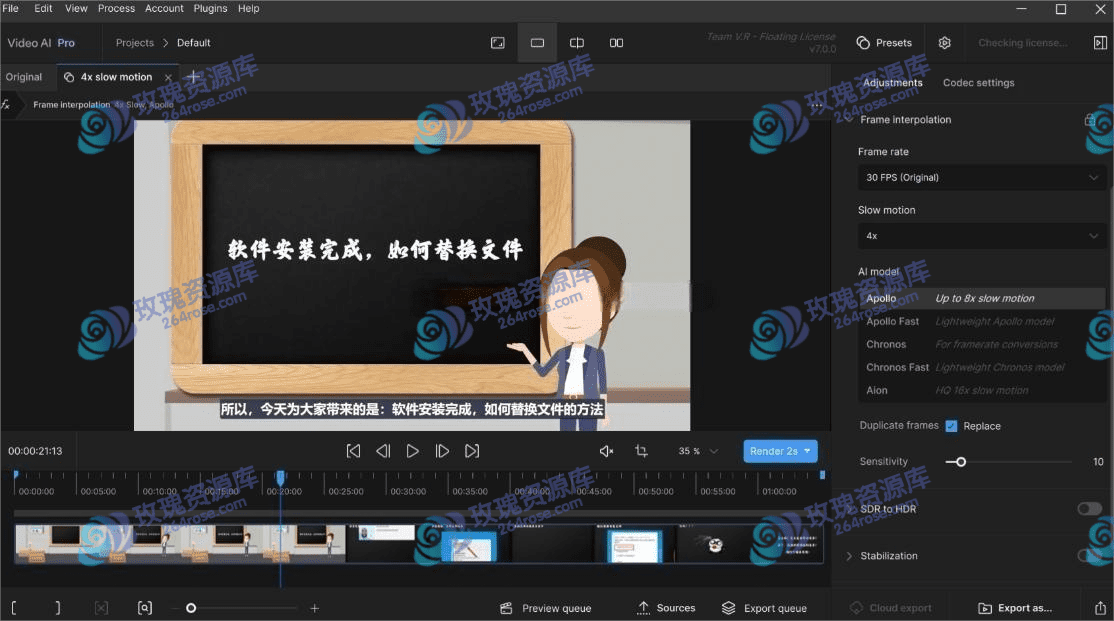Image resolution: width=1114 pixels, height=621 pixels.
Task: Adjust the Sensitivity slider handle
Action: click(961, 462)
